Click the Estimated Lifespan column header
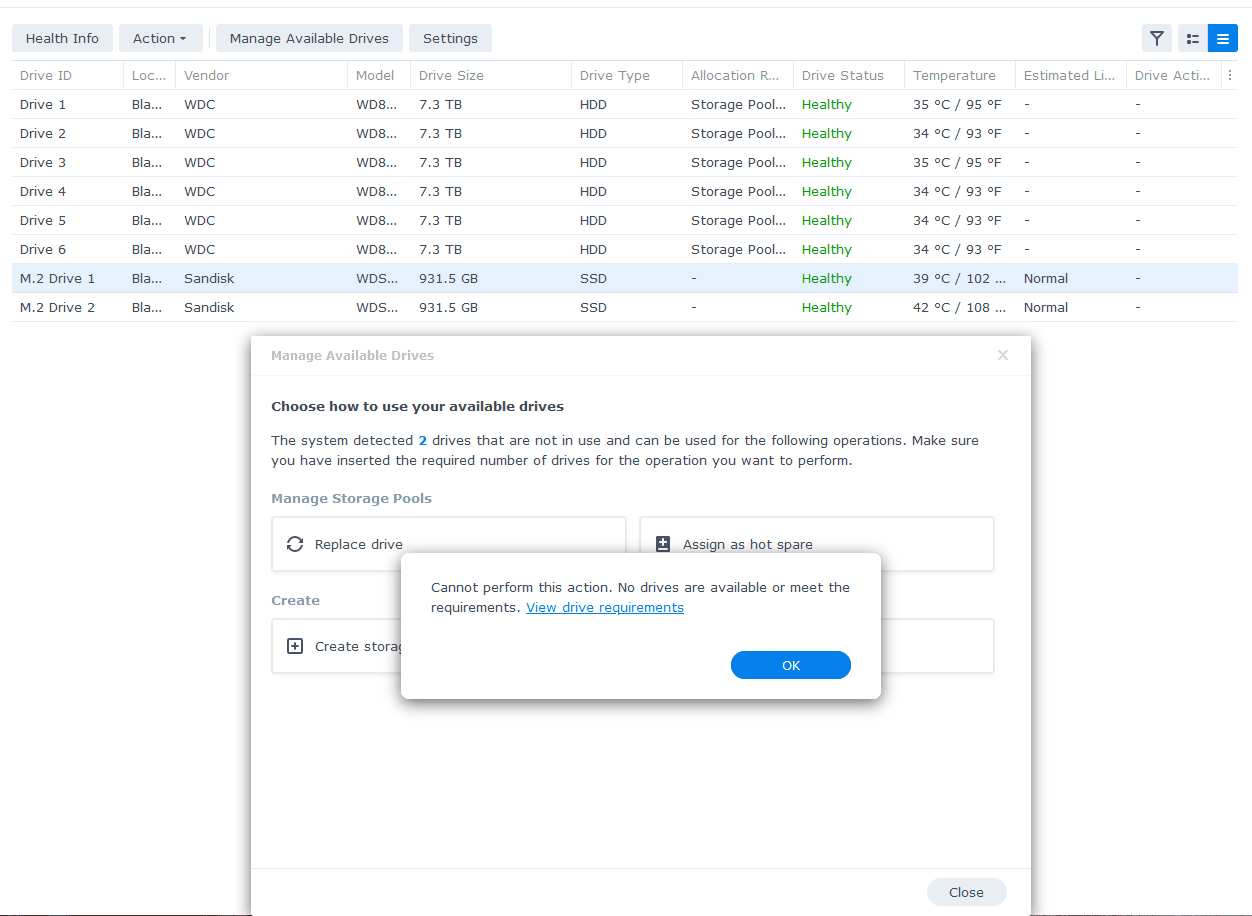Viewport: 1252px width, 916px height. point(1070,75)
